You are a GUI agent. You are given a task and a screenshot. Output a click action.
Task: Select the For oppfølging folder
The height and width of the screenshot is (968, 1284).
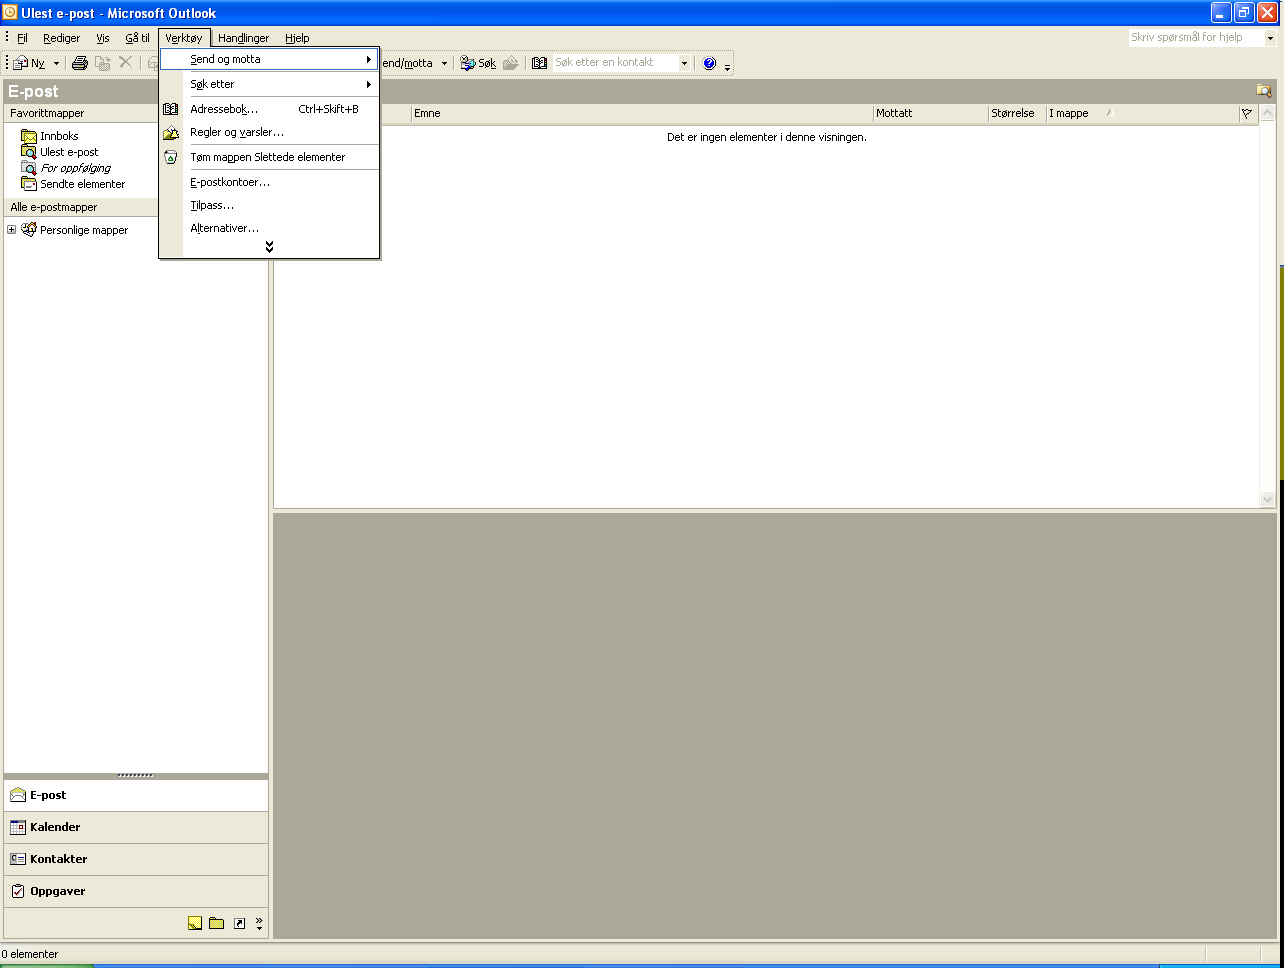[x=76, y=168]
